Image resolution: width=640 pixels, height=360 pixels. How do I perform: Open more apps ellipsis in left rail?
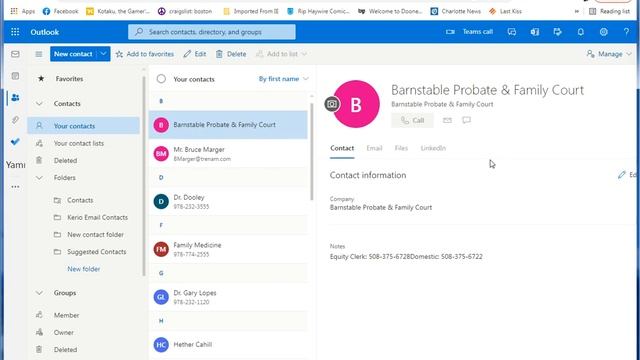tap(15, 187)
